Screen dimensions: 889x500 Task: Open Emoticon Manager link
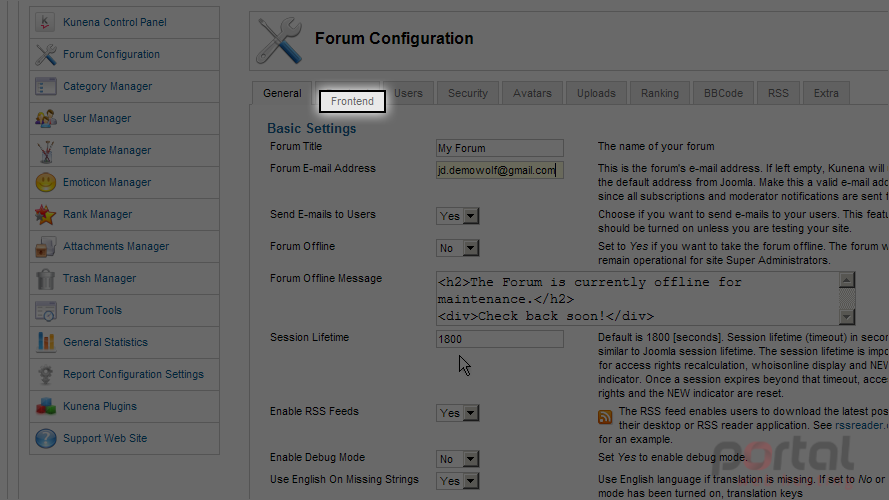[x=107, y=182]
